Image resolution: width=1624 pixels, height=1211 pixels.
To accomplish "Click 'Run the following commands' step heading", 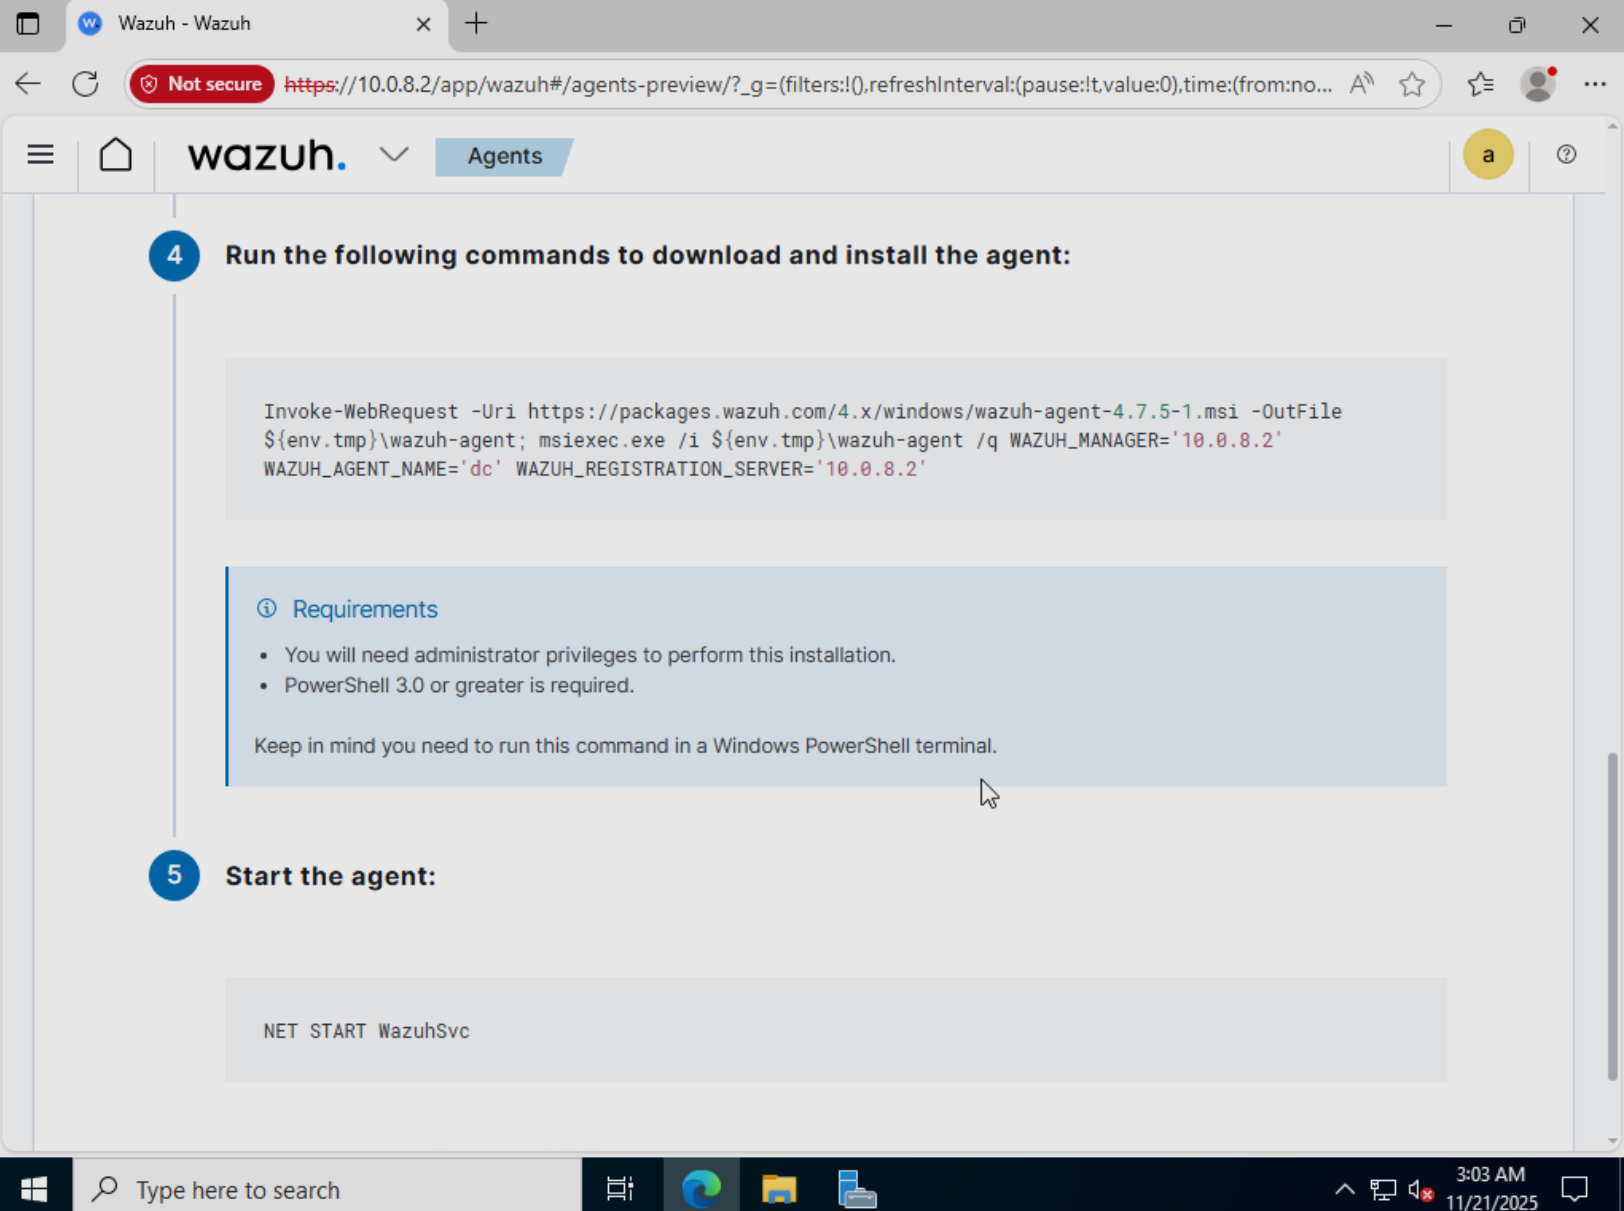I will (x=647, y=255).
